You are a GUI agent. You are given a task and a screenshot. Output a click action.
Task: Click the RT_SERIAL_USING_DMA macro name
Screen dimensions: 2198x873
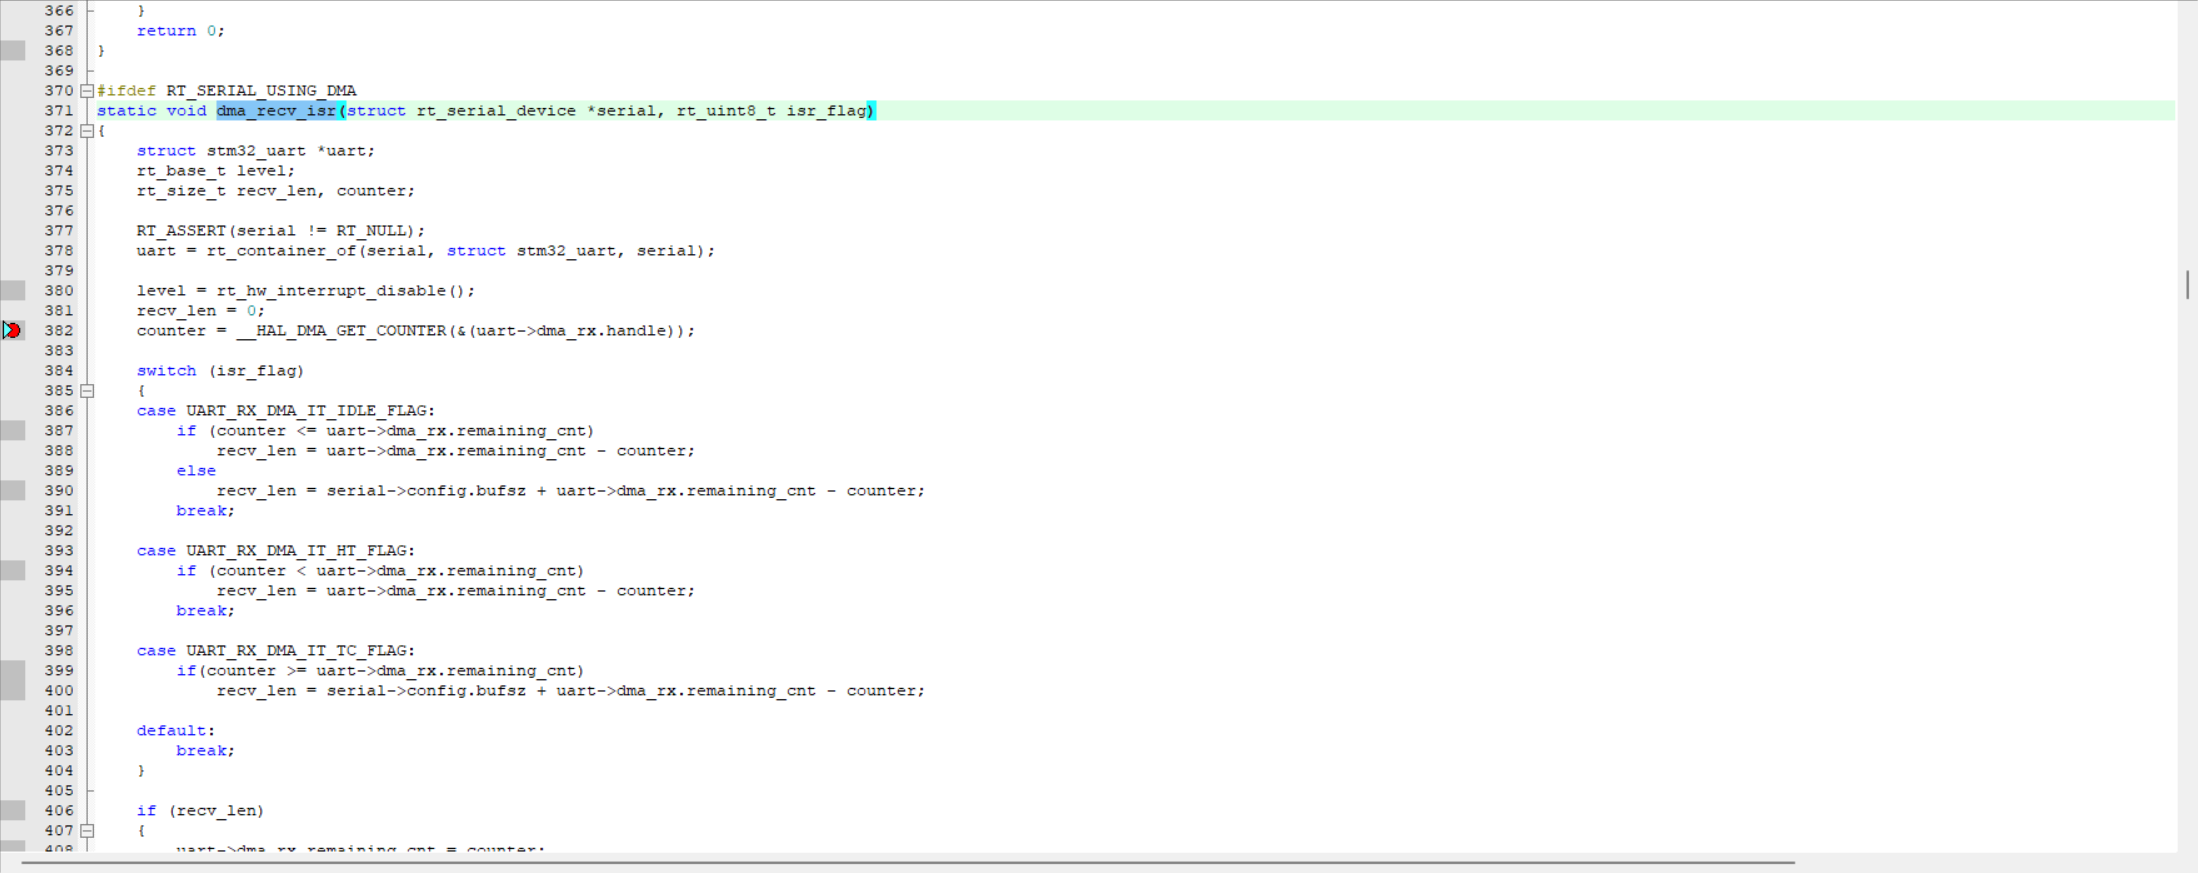261,91
